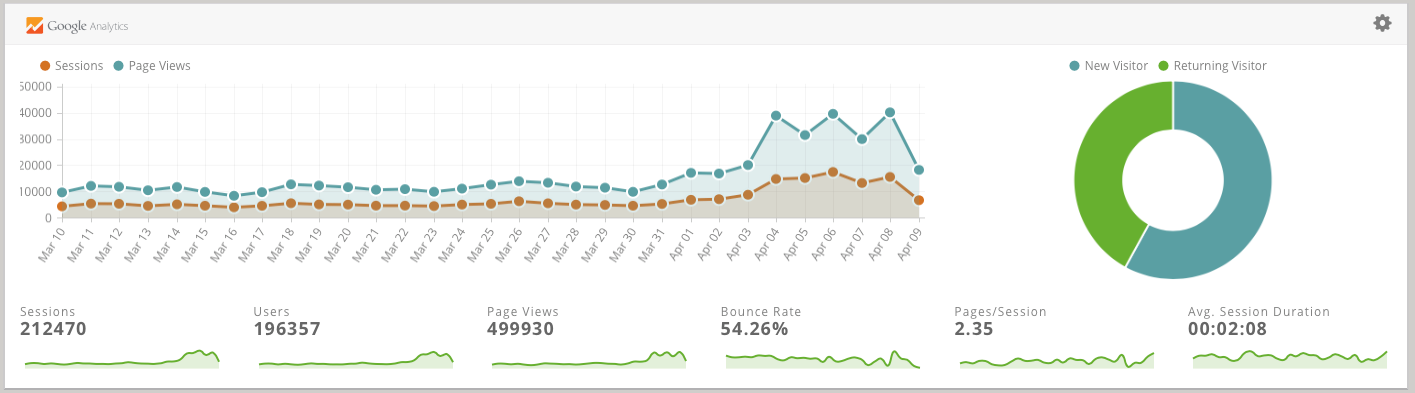Toggle the New Visitor legend item
The height and width of the screenshot is (393, 1415).
click(x=1108, y=66)
